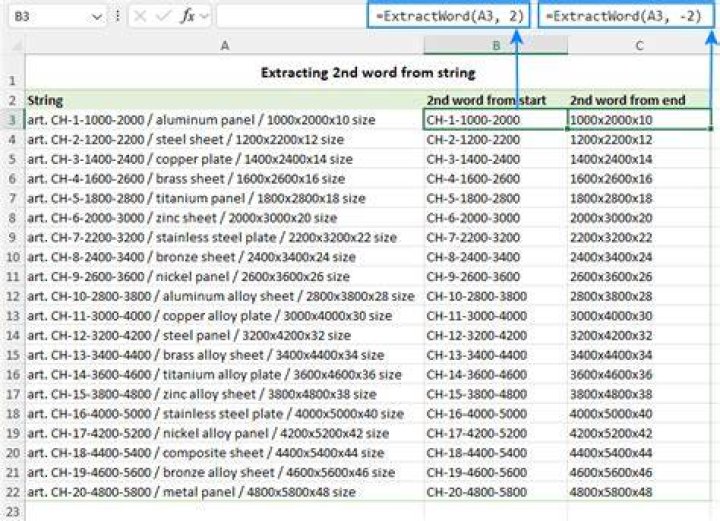Select cell C3 '1000x2000x10'

[x=639, y=120]
